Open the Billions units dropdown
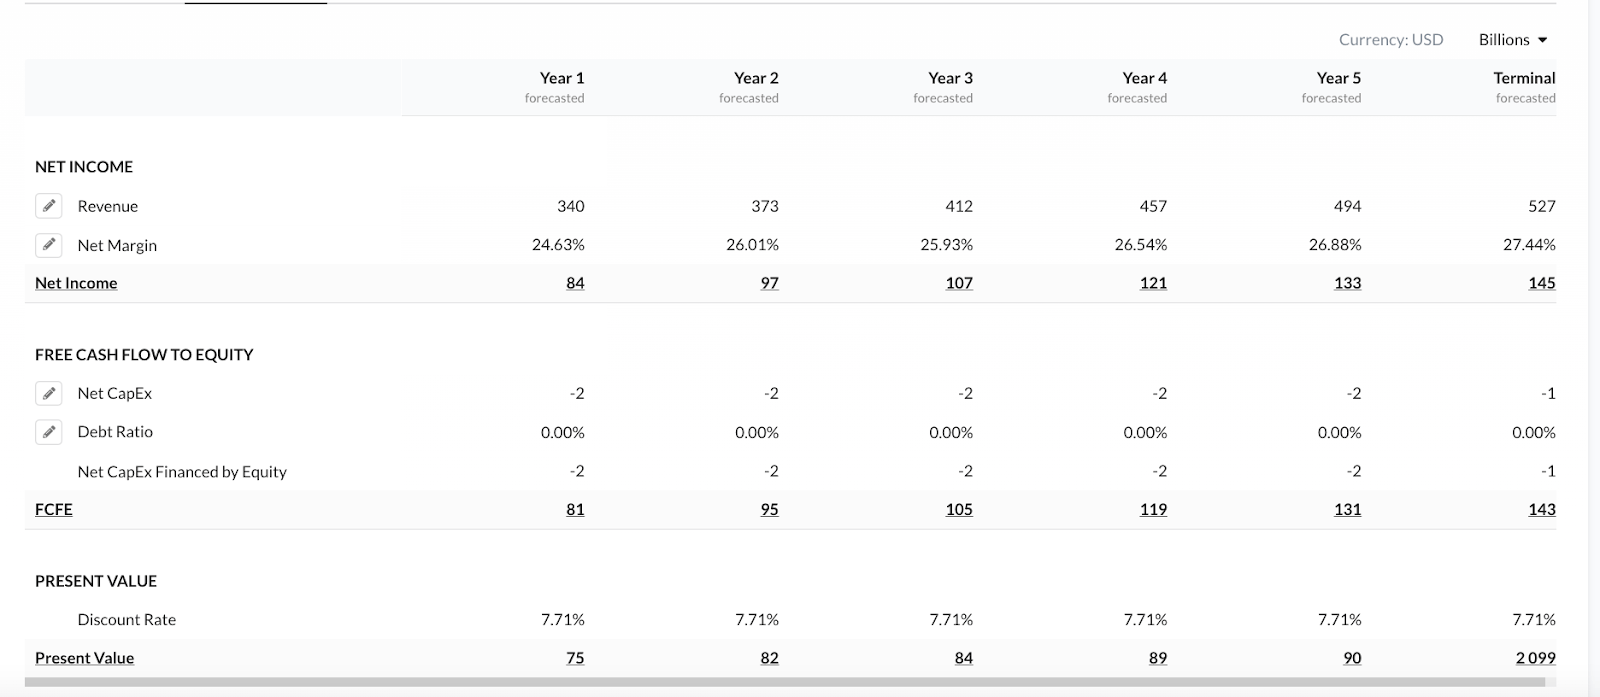The height and width of the screenshot is (697, 1600). click(x=1513, y=40)
